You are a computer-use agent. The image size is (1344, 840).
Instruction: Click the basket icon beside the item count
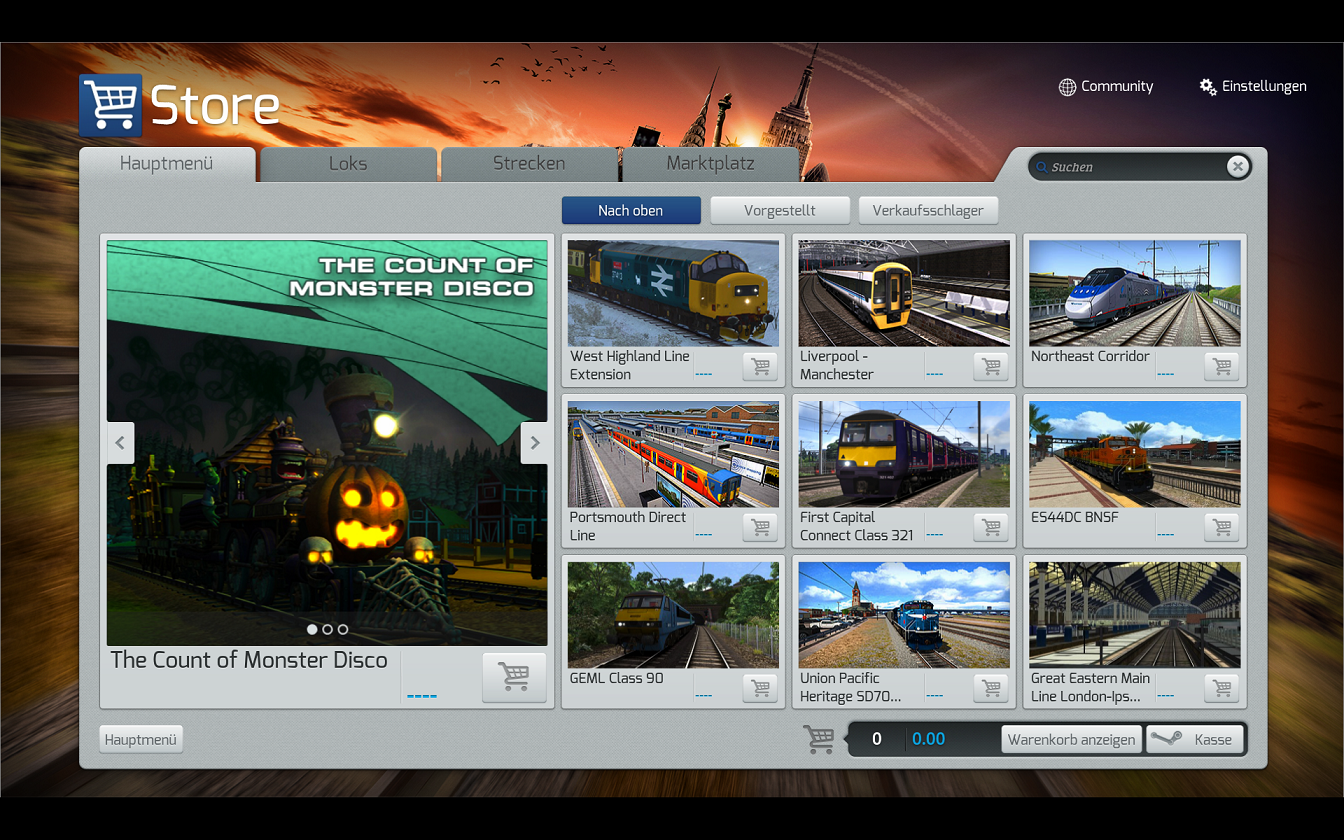pos(819,739)
